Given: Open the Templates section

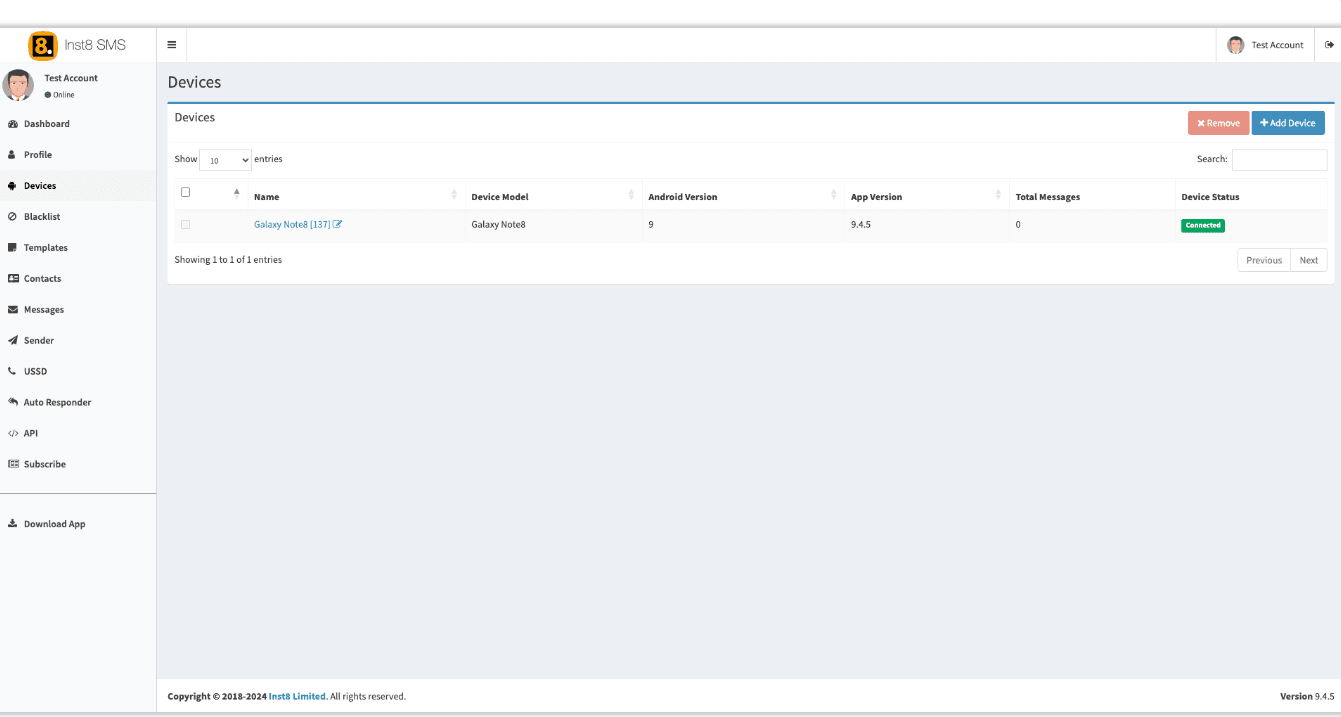Looking at the screenshot, I should click(78, 248).
